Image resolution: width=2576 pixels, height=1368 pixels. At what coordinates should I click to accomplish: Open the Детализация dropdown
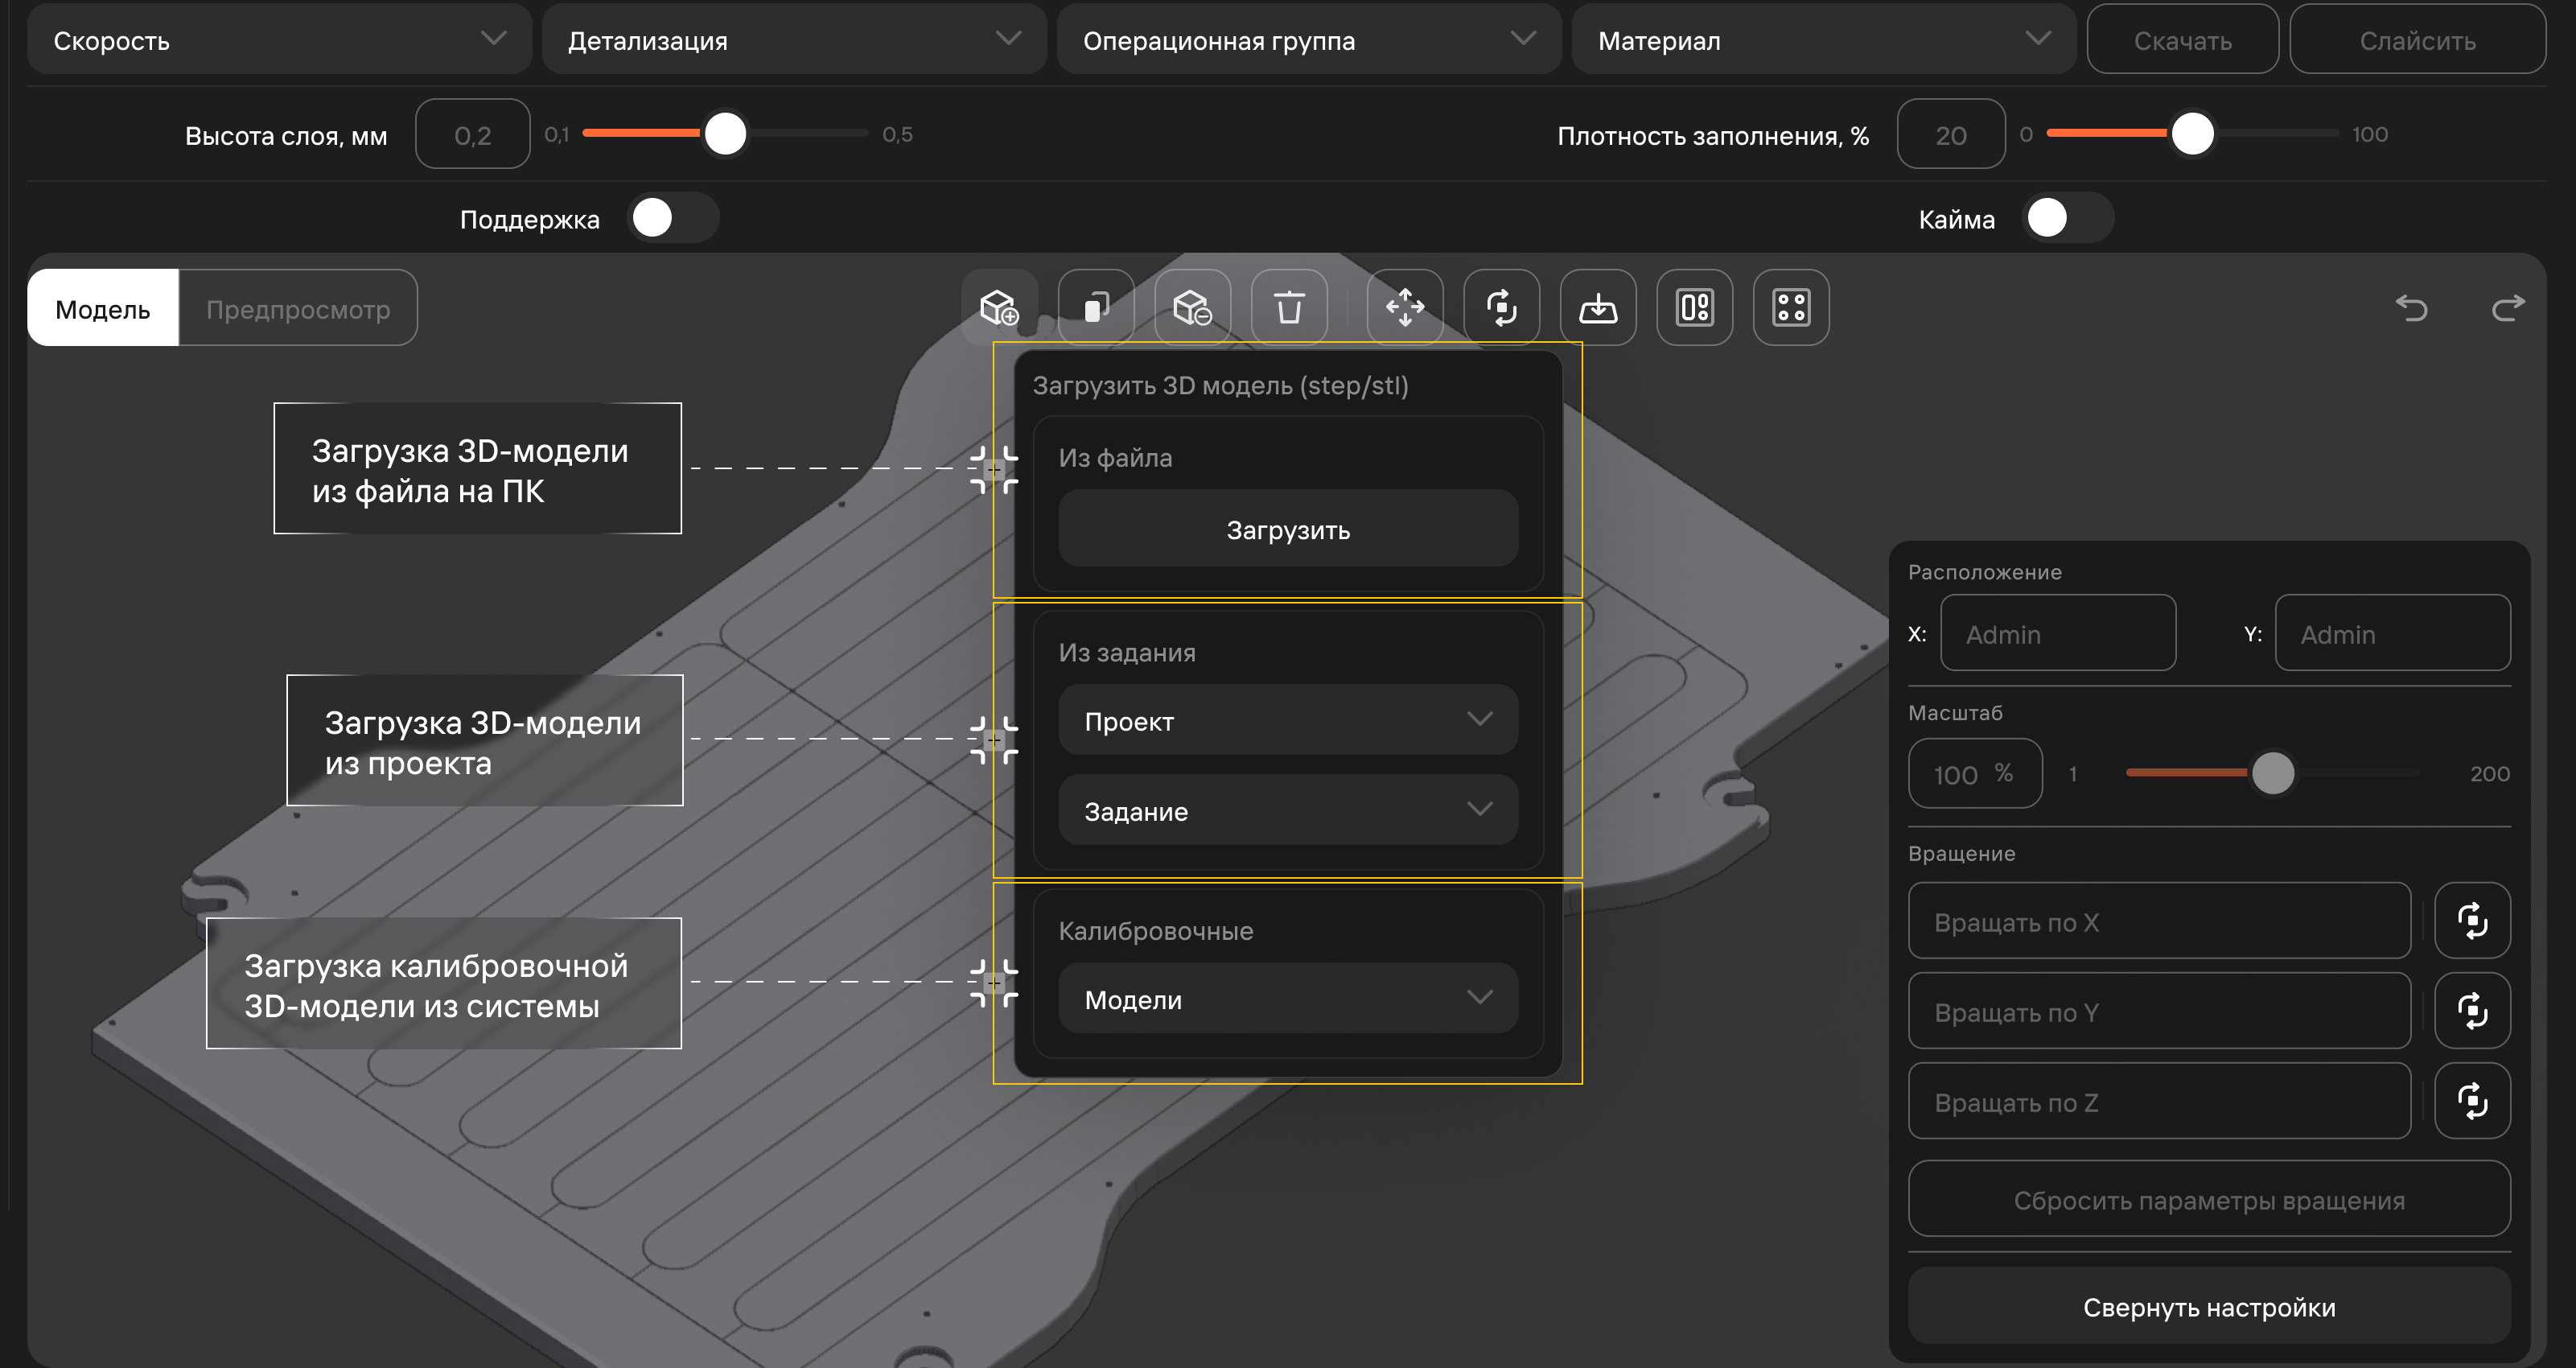(794, 39)
